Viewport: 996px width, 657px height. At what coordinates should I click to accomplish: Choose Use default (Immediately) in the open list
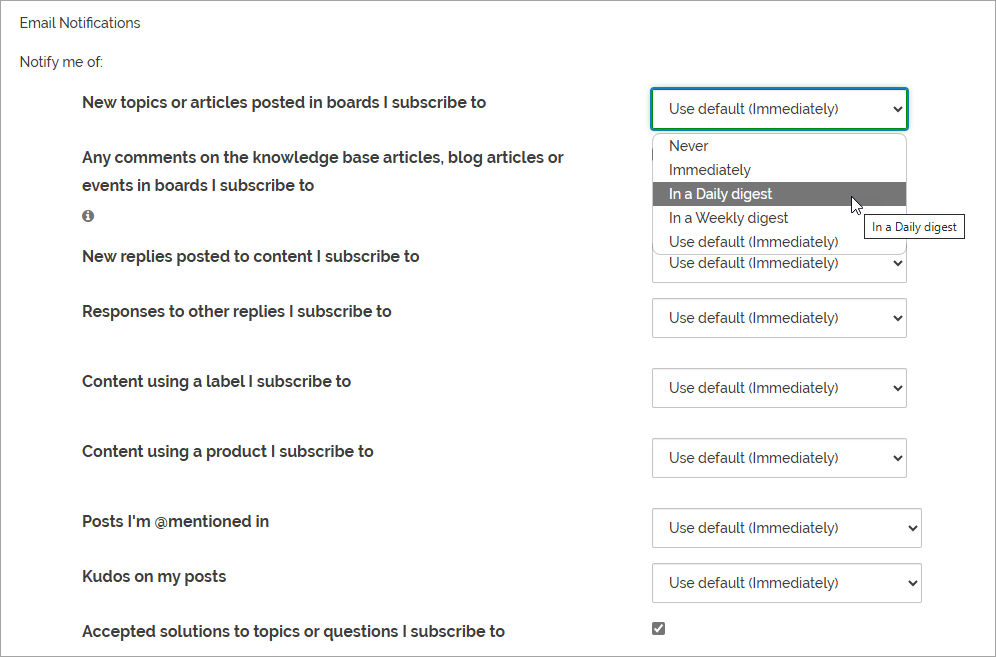coord(754,242)
